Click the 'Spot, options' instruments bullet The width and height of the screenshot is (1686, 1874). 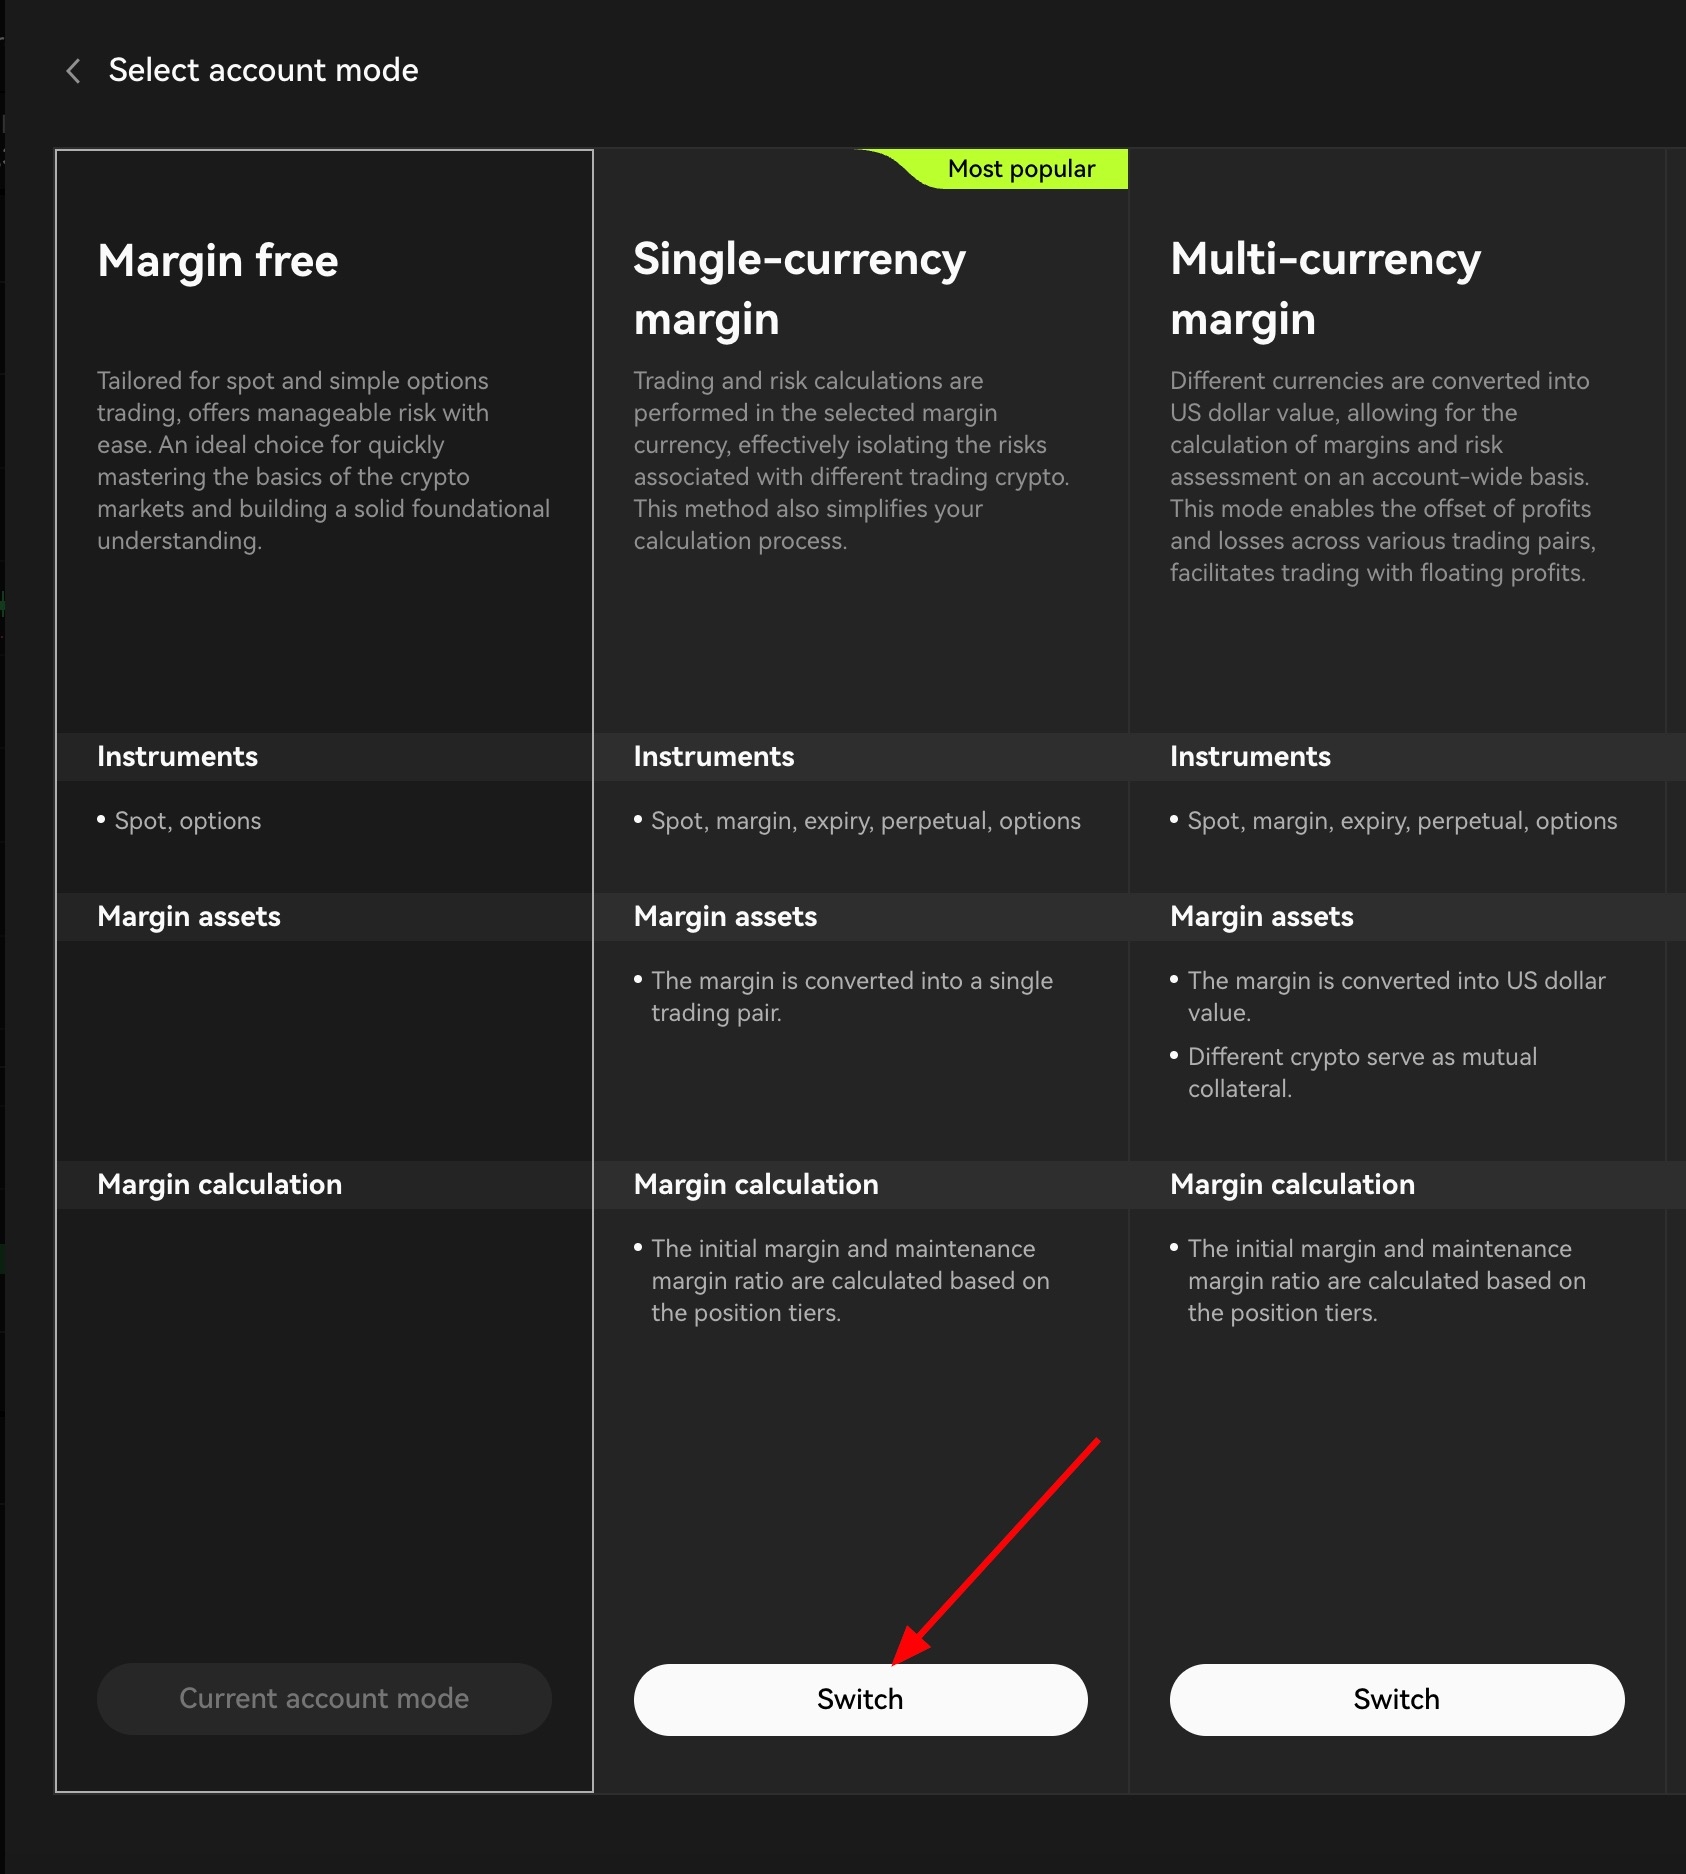click(188, 821)
